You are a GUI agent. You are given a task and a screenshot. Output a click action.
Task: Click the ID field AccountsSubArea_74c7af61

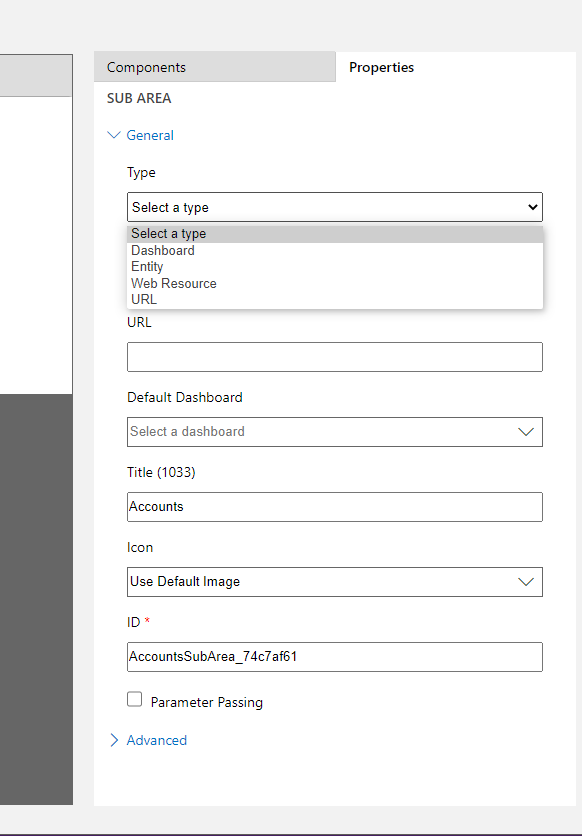(335, 657)
